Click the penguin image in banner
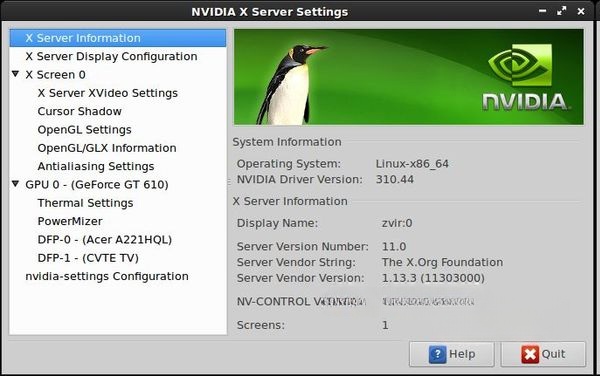 [x=293, y=85]
